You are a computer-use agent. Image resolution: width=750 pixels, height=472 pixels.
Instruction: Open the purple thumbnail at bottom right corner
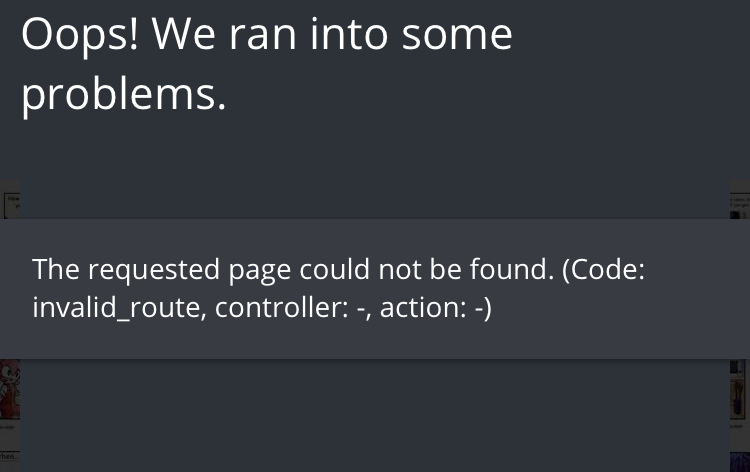[x=739, y=461]
